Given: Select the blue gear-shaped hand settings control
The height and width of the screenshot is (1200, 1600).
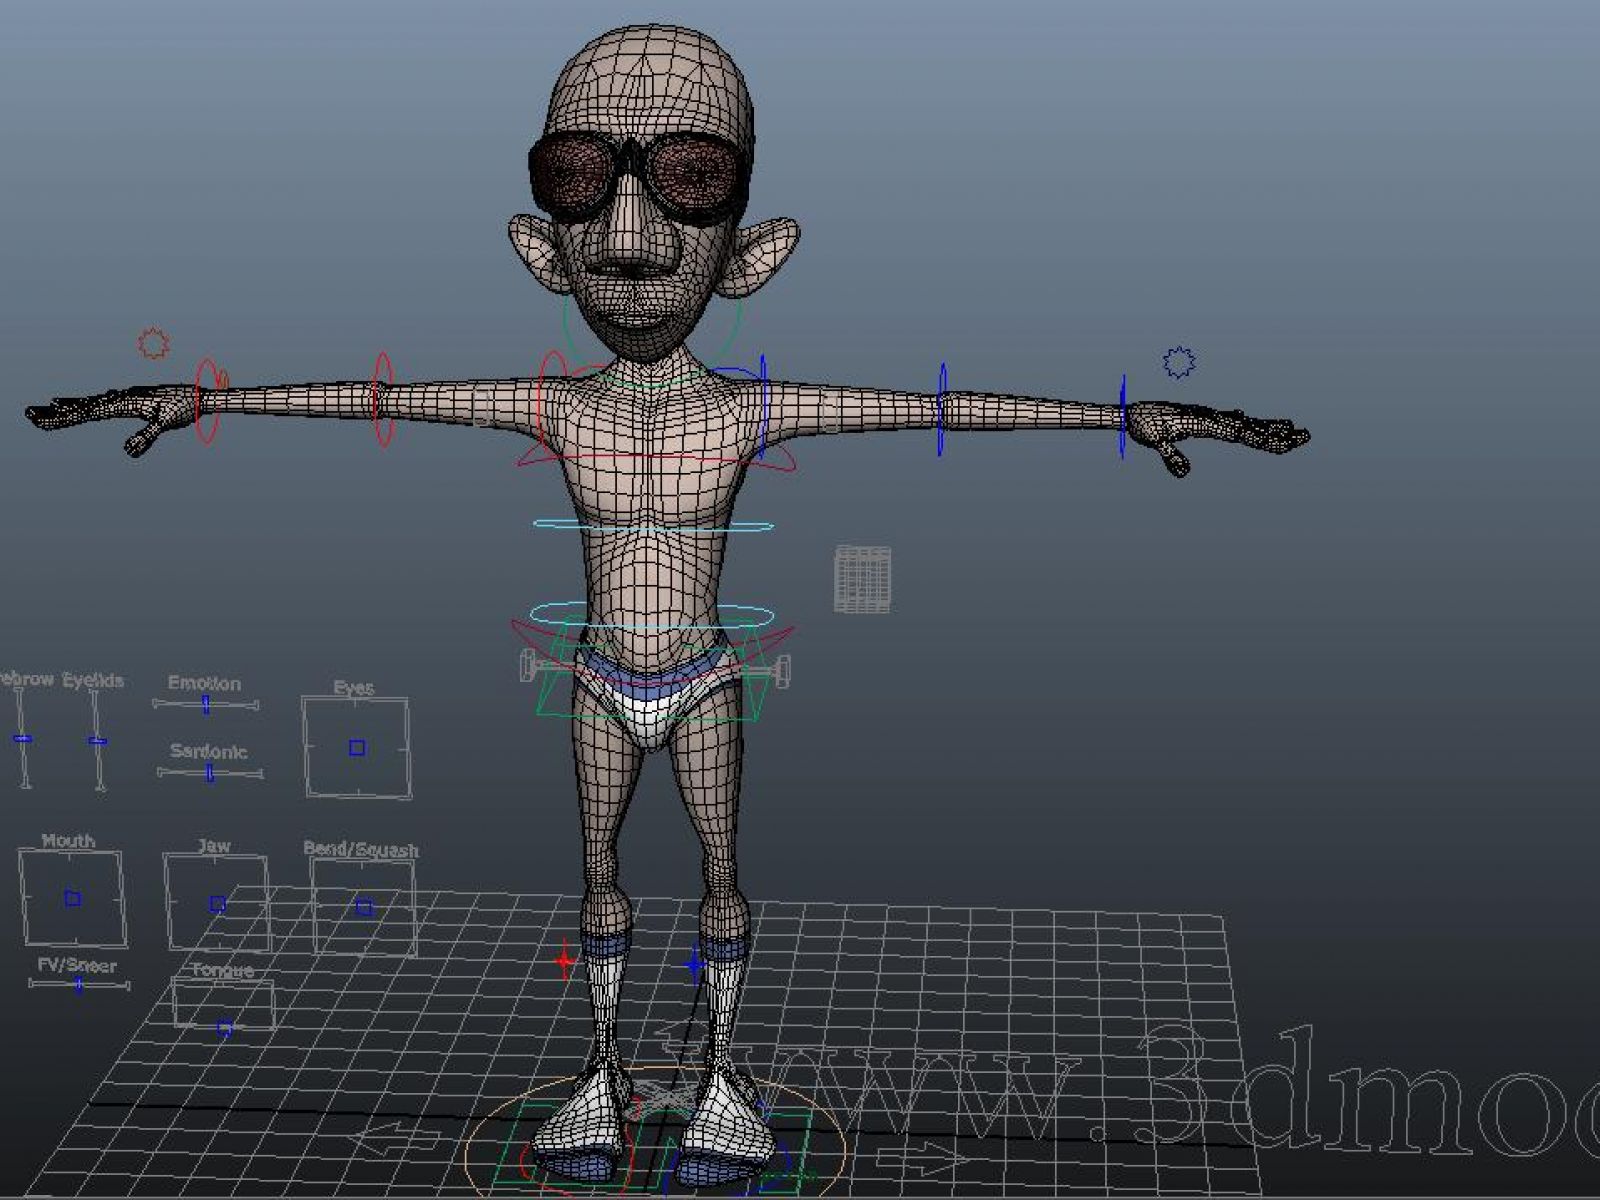Looking at the screenshot, I should [1179, 362].
